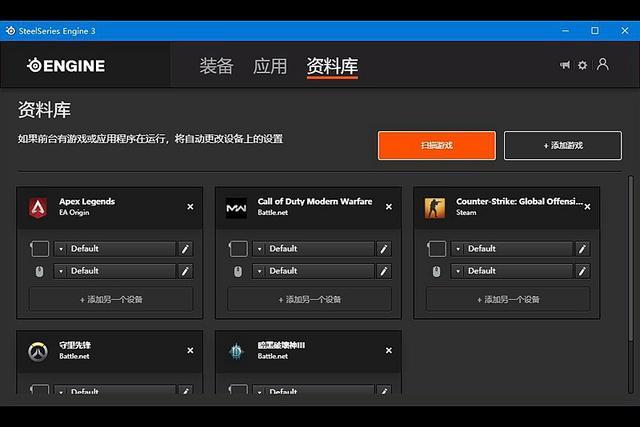This screenshot has height=427, width=640.
Task: Add another device to Apex Legends
Action: (x=111, y=299)
